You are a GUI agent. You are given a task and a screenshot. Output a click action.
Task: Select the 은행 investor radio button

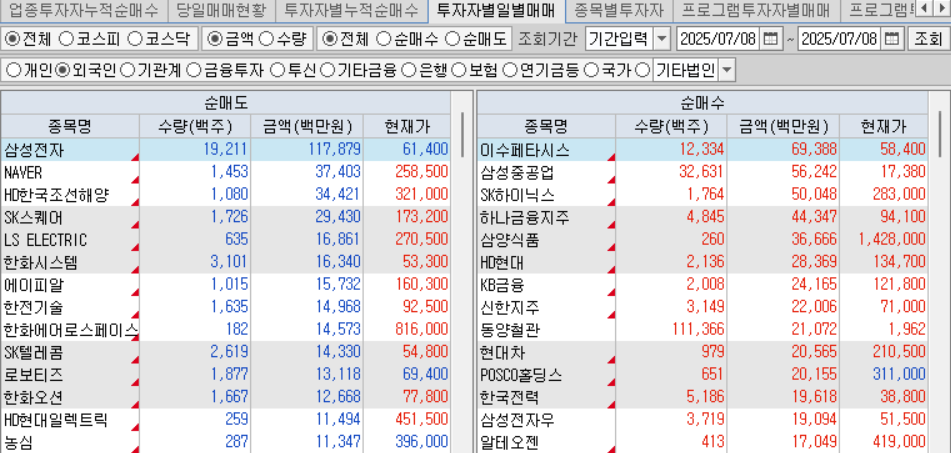click(409, 70)
